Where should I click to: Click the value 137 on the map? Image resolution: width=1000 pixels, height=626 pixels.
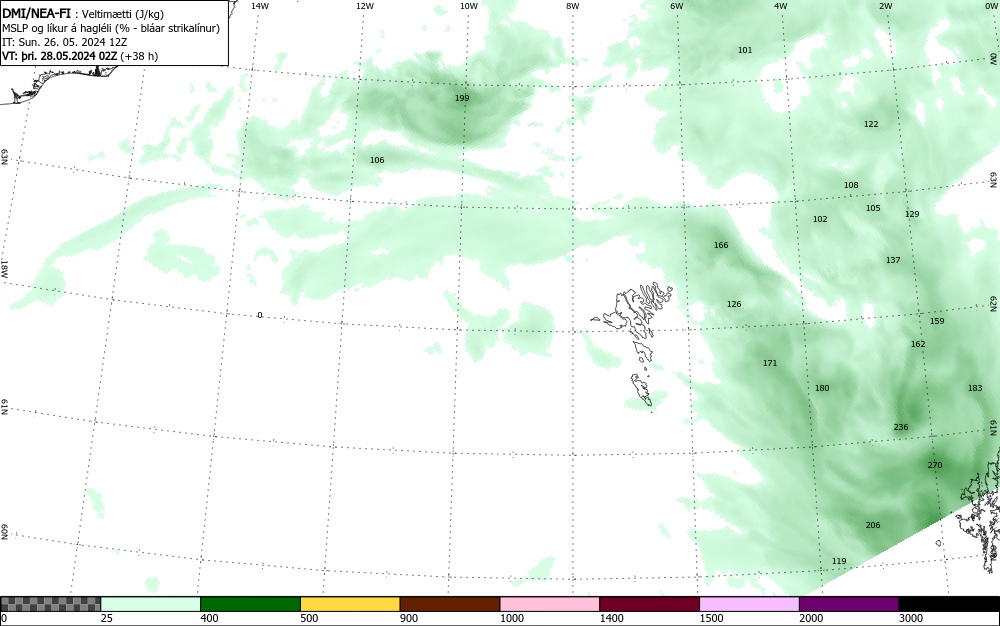pyautogui.click(x=893, y=260)
